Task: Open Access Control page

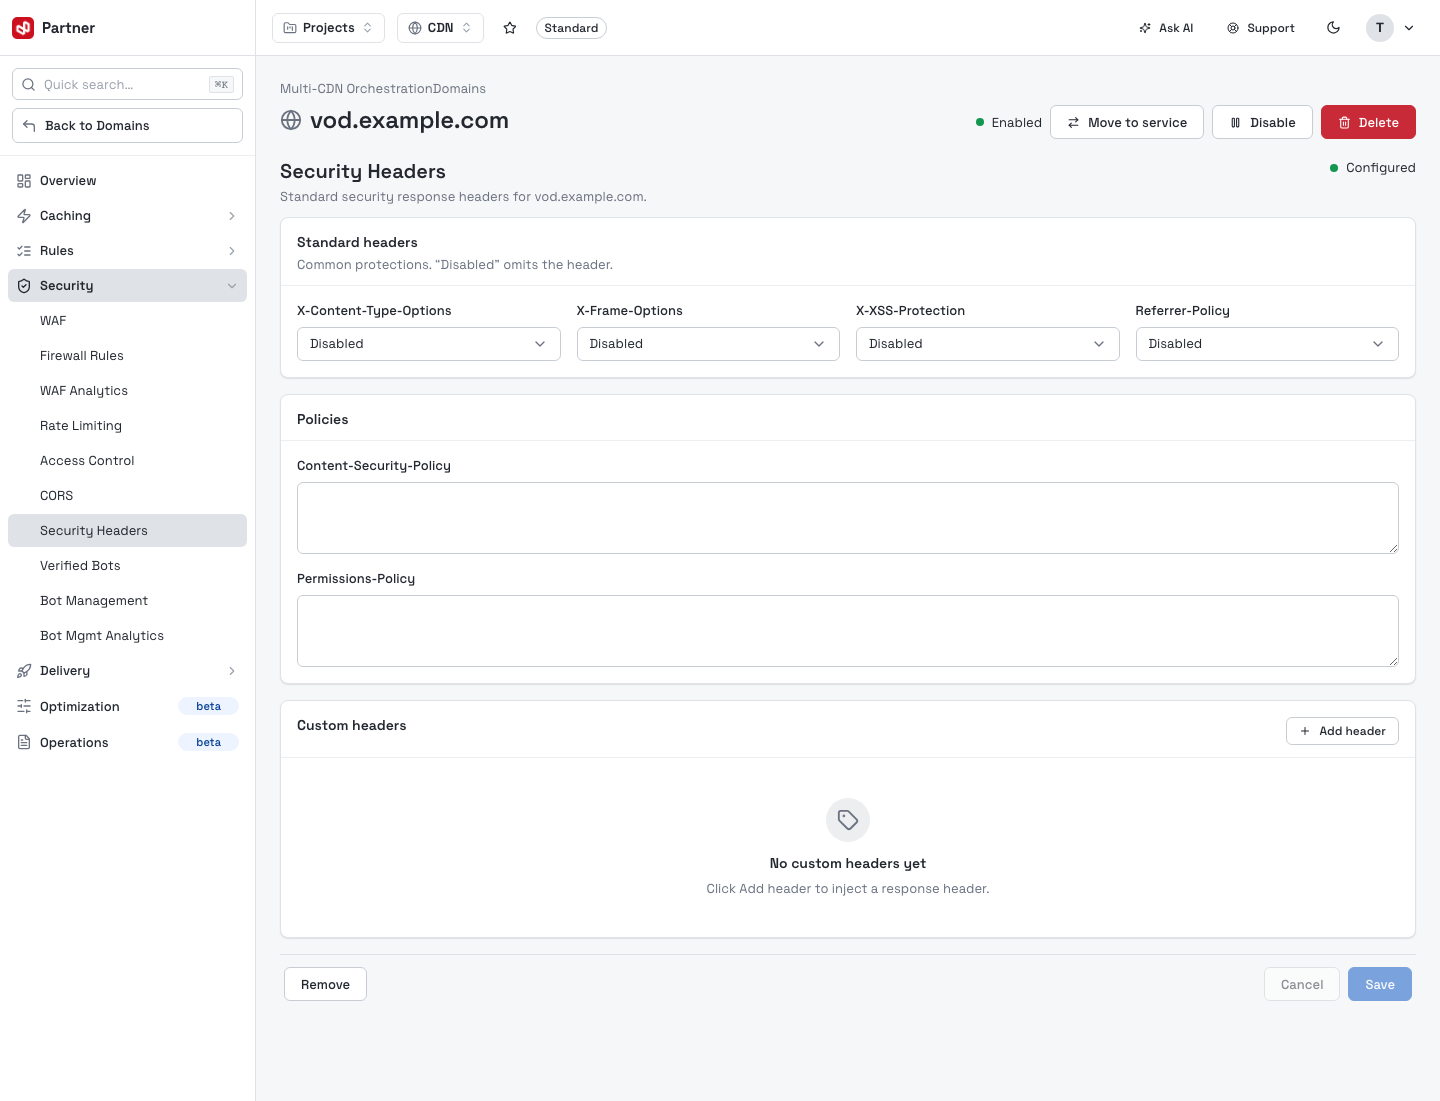Action: point(128,461)
